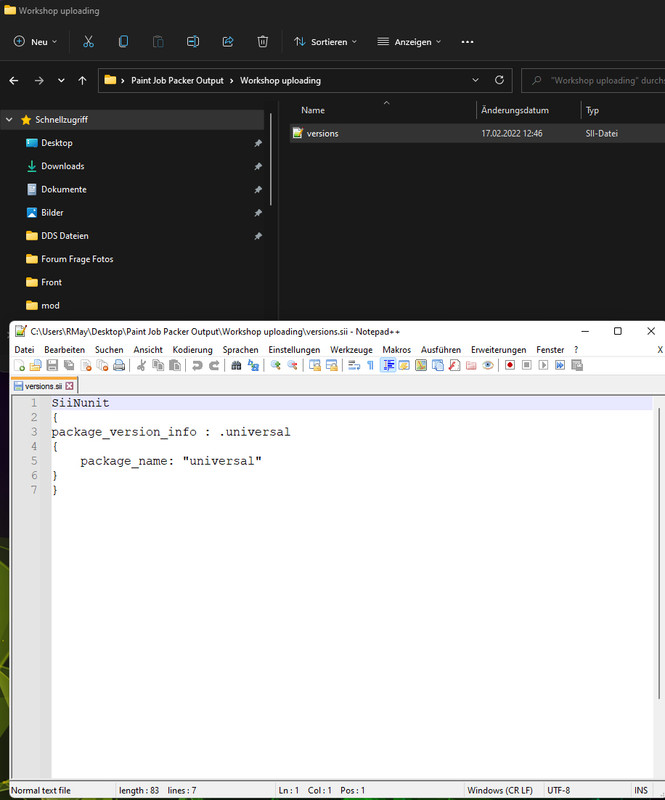Screen dimensions: 665x800
Task: Toggle show all characters pilcrow icon
Action: (x=371, y=365)
